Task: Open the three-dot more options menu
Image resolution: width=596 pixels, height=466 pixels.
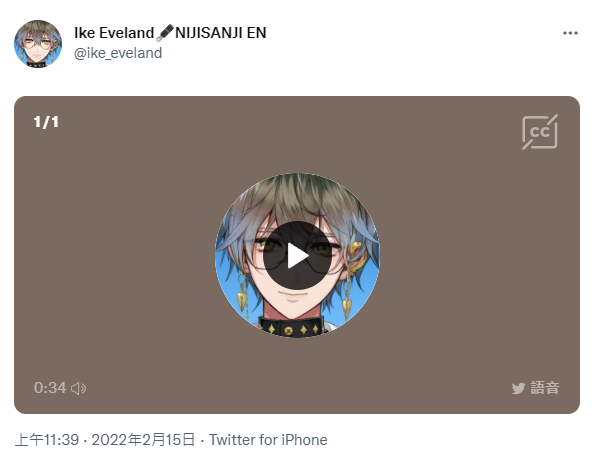Action: 570,33
